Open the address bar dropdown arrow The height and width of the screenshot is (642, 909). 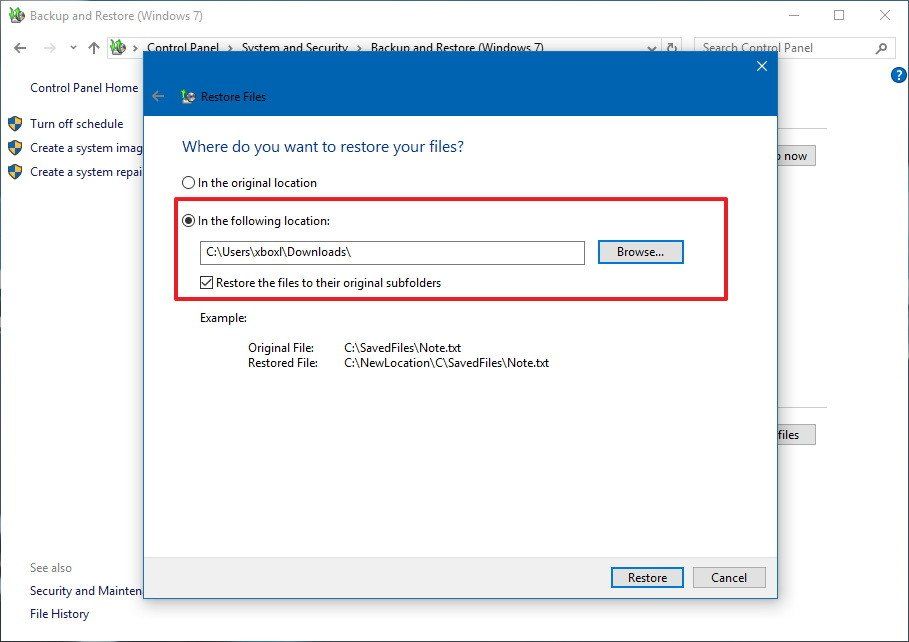(651, 47)
